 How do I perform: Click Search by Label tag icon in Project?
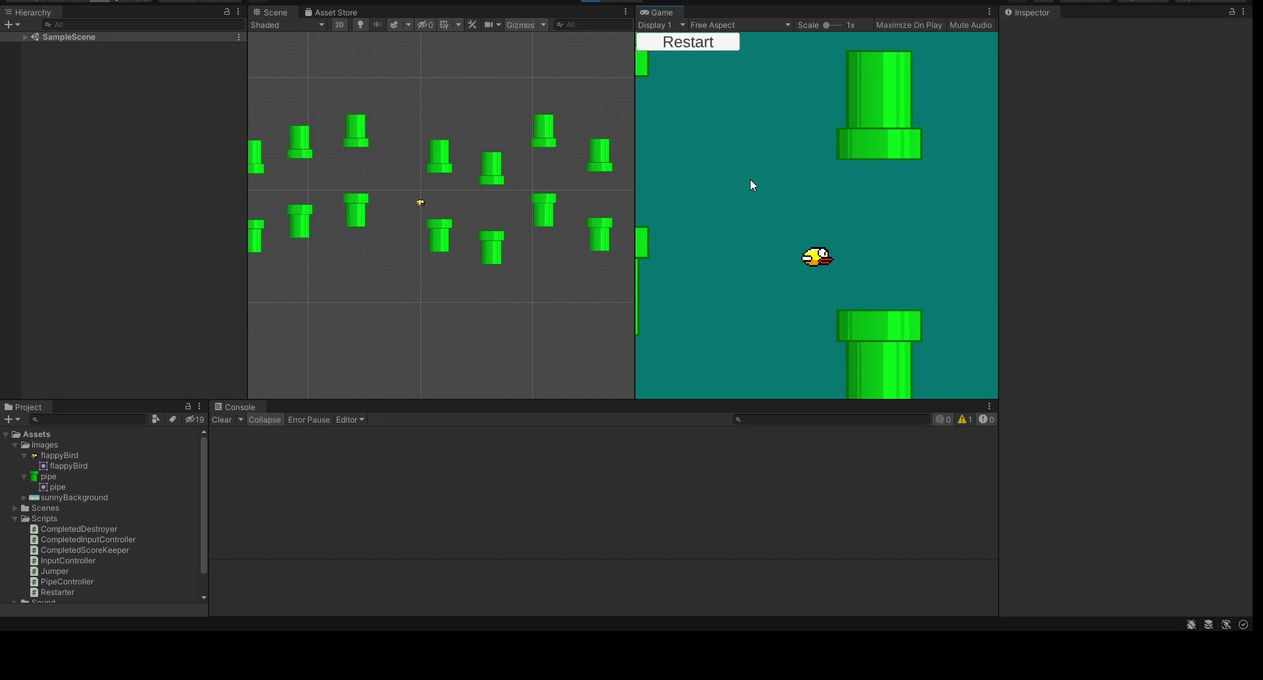pyautogui.click(x=172, y=420)
